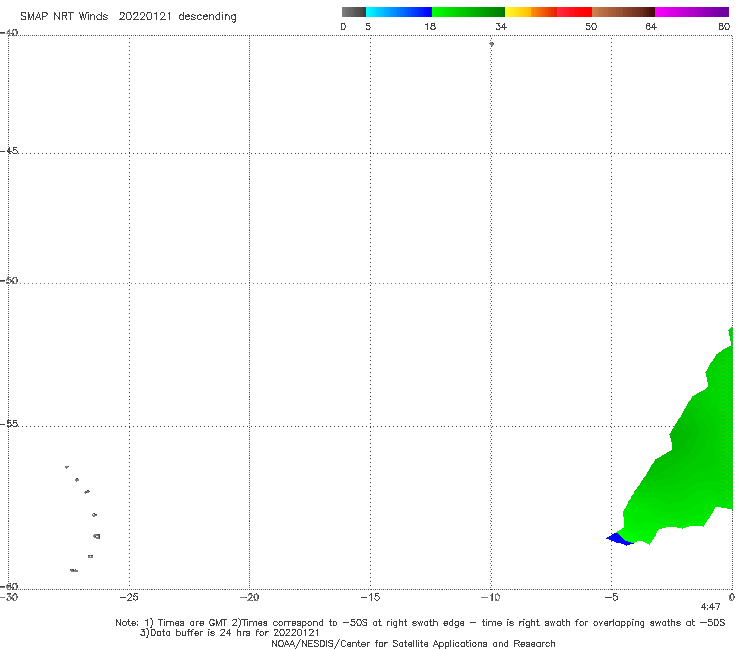Select the red segment of the color bar
The height and width of the screenshot is (650, 740).
pos(574,12)
